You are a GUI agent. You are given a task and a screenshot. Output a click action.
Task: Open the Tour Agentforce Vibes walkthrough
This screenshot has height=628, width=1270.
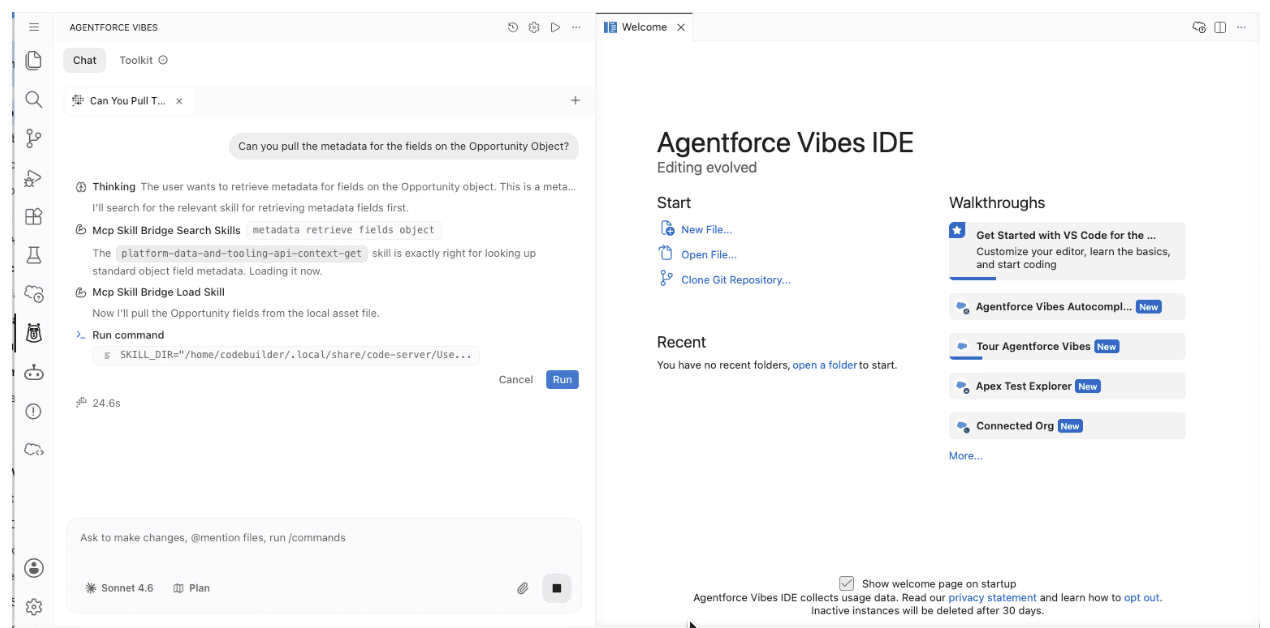pyautogui.click(x=1067, y=346)
